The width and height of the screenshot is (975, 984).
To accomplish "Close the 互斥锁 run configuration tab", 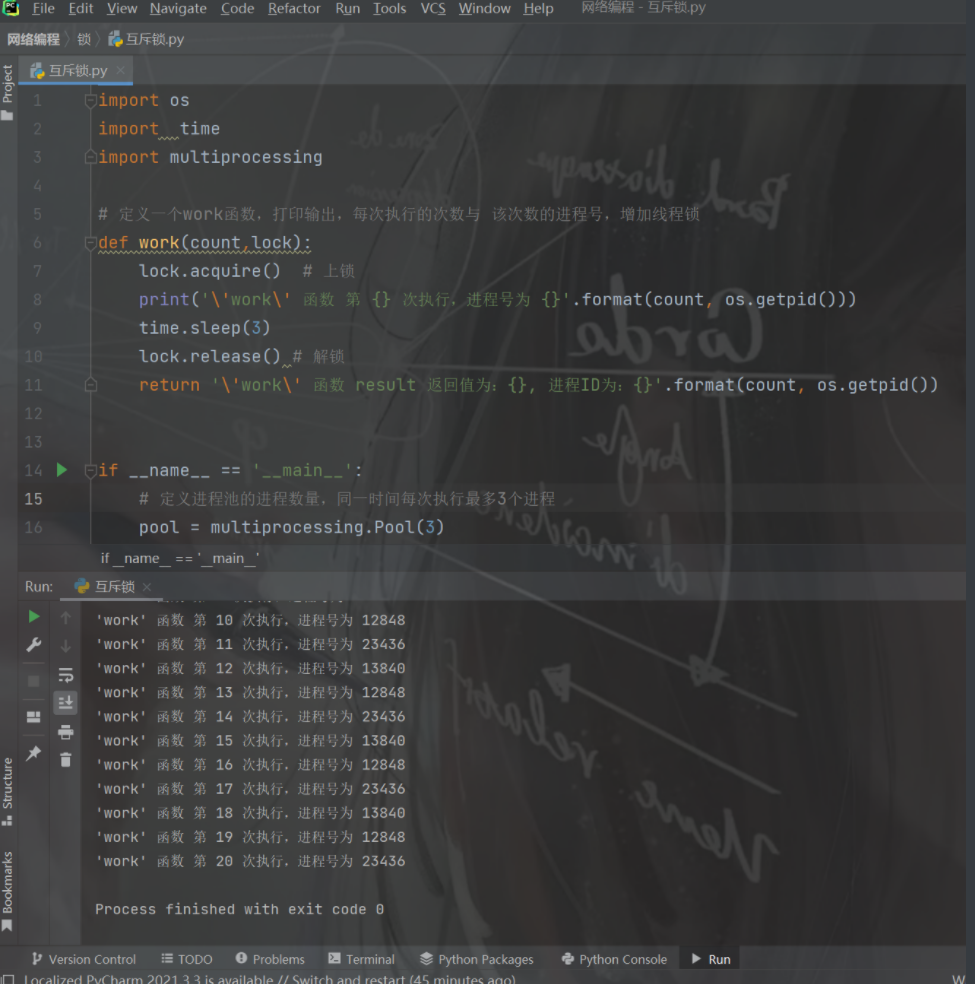I will (147, 587).
